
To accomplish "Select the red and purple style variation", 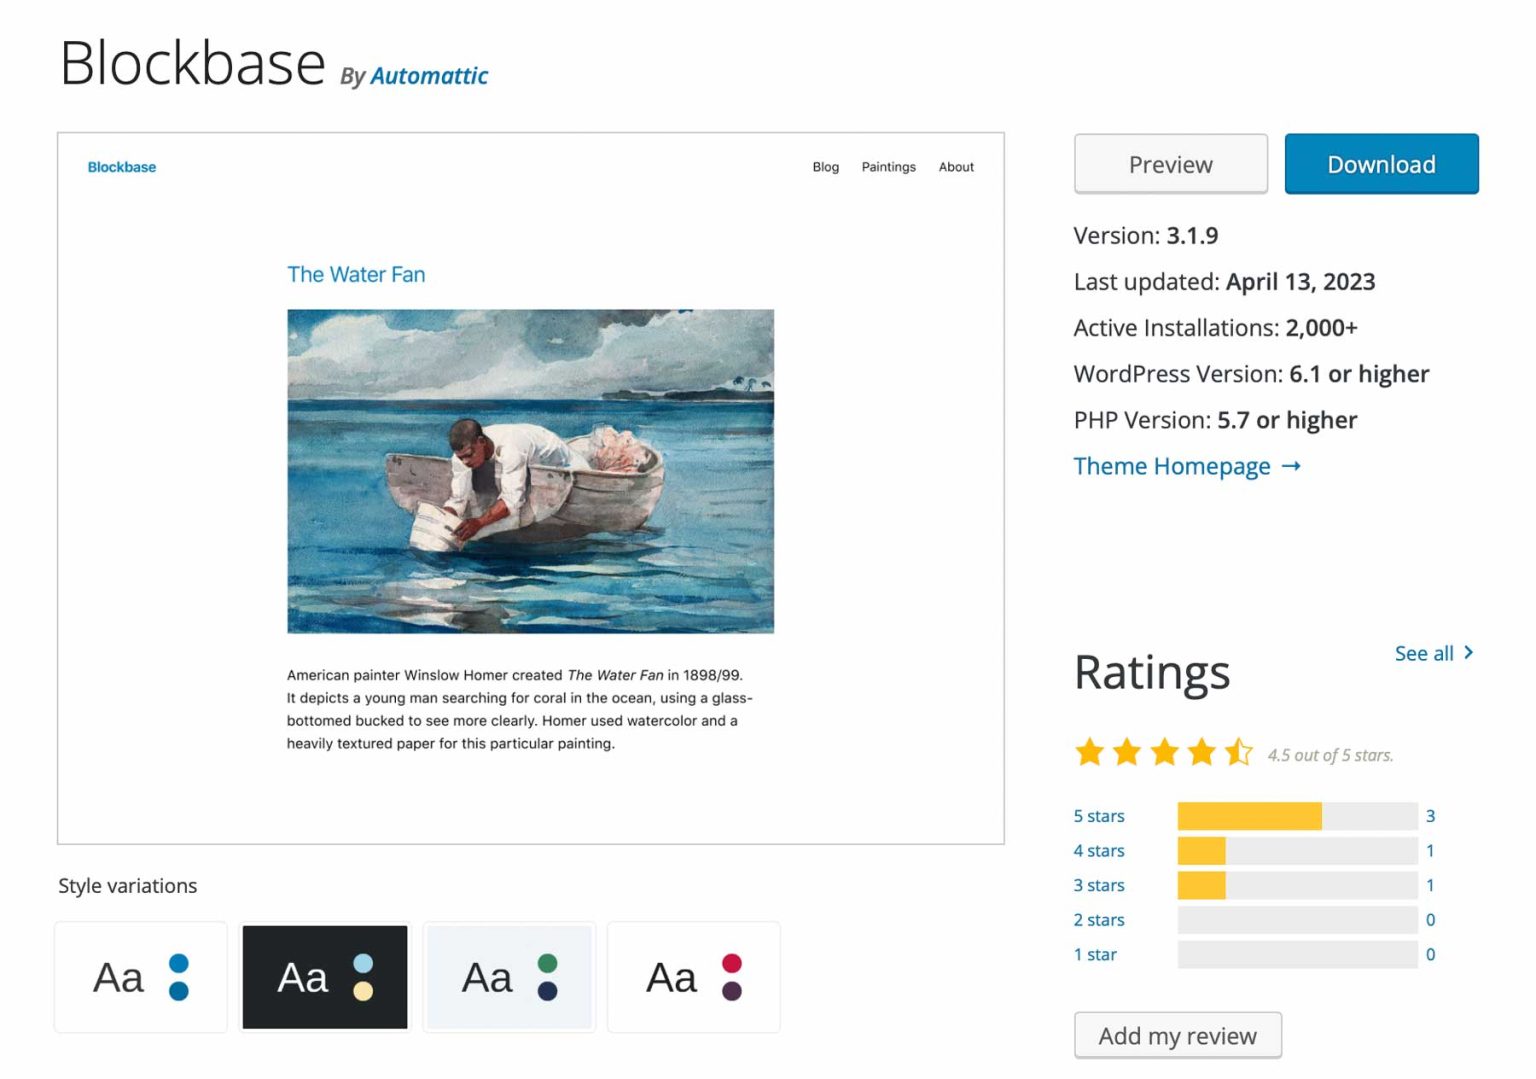I will tap(693, 977).
